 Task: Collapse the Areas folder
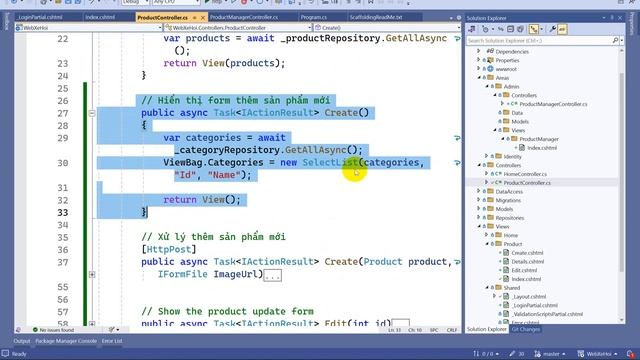(x=479, y=78)
